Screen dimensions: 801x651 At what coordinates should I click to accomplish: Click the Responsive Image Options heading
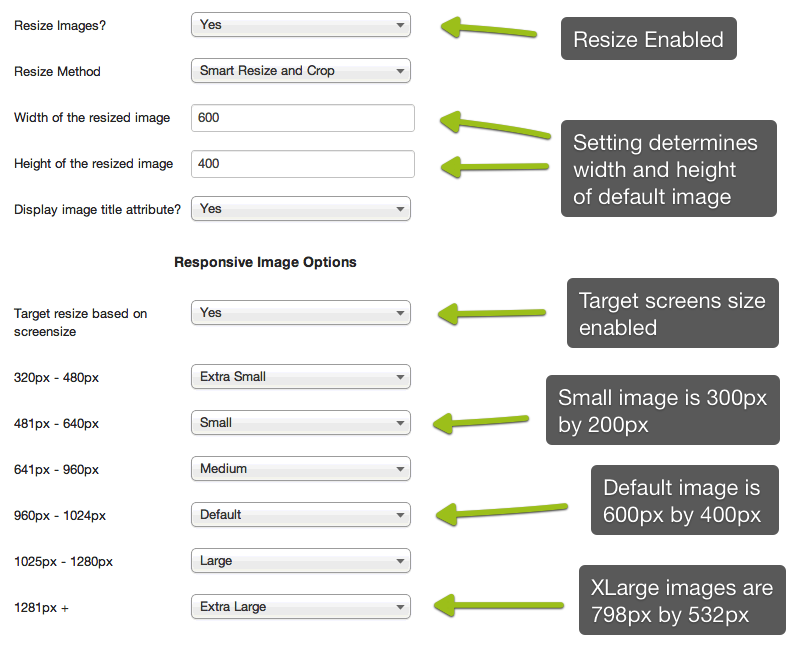point(265,262)
